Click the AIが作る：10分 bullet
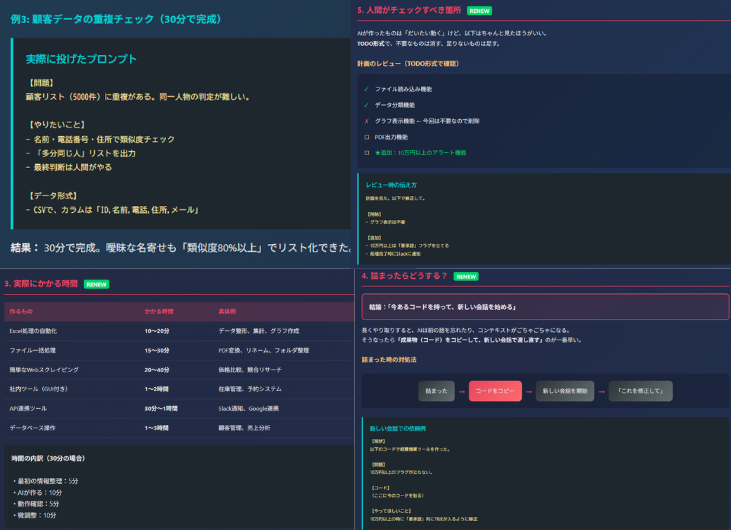 (38, 493)
